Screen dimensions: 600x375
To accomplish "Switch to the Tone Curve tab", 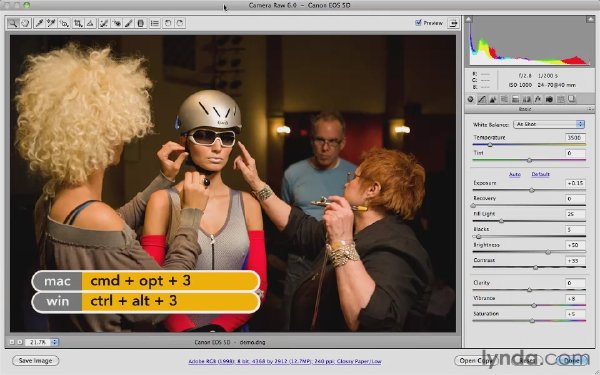I will (482, 100).
